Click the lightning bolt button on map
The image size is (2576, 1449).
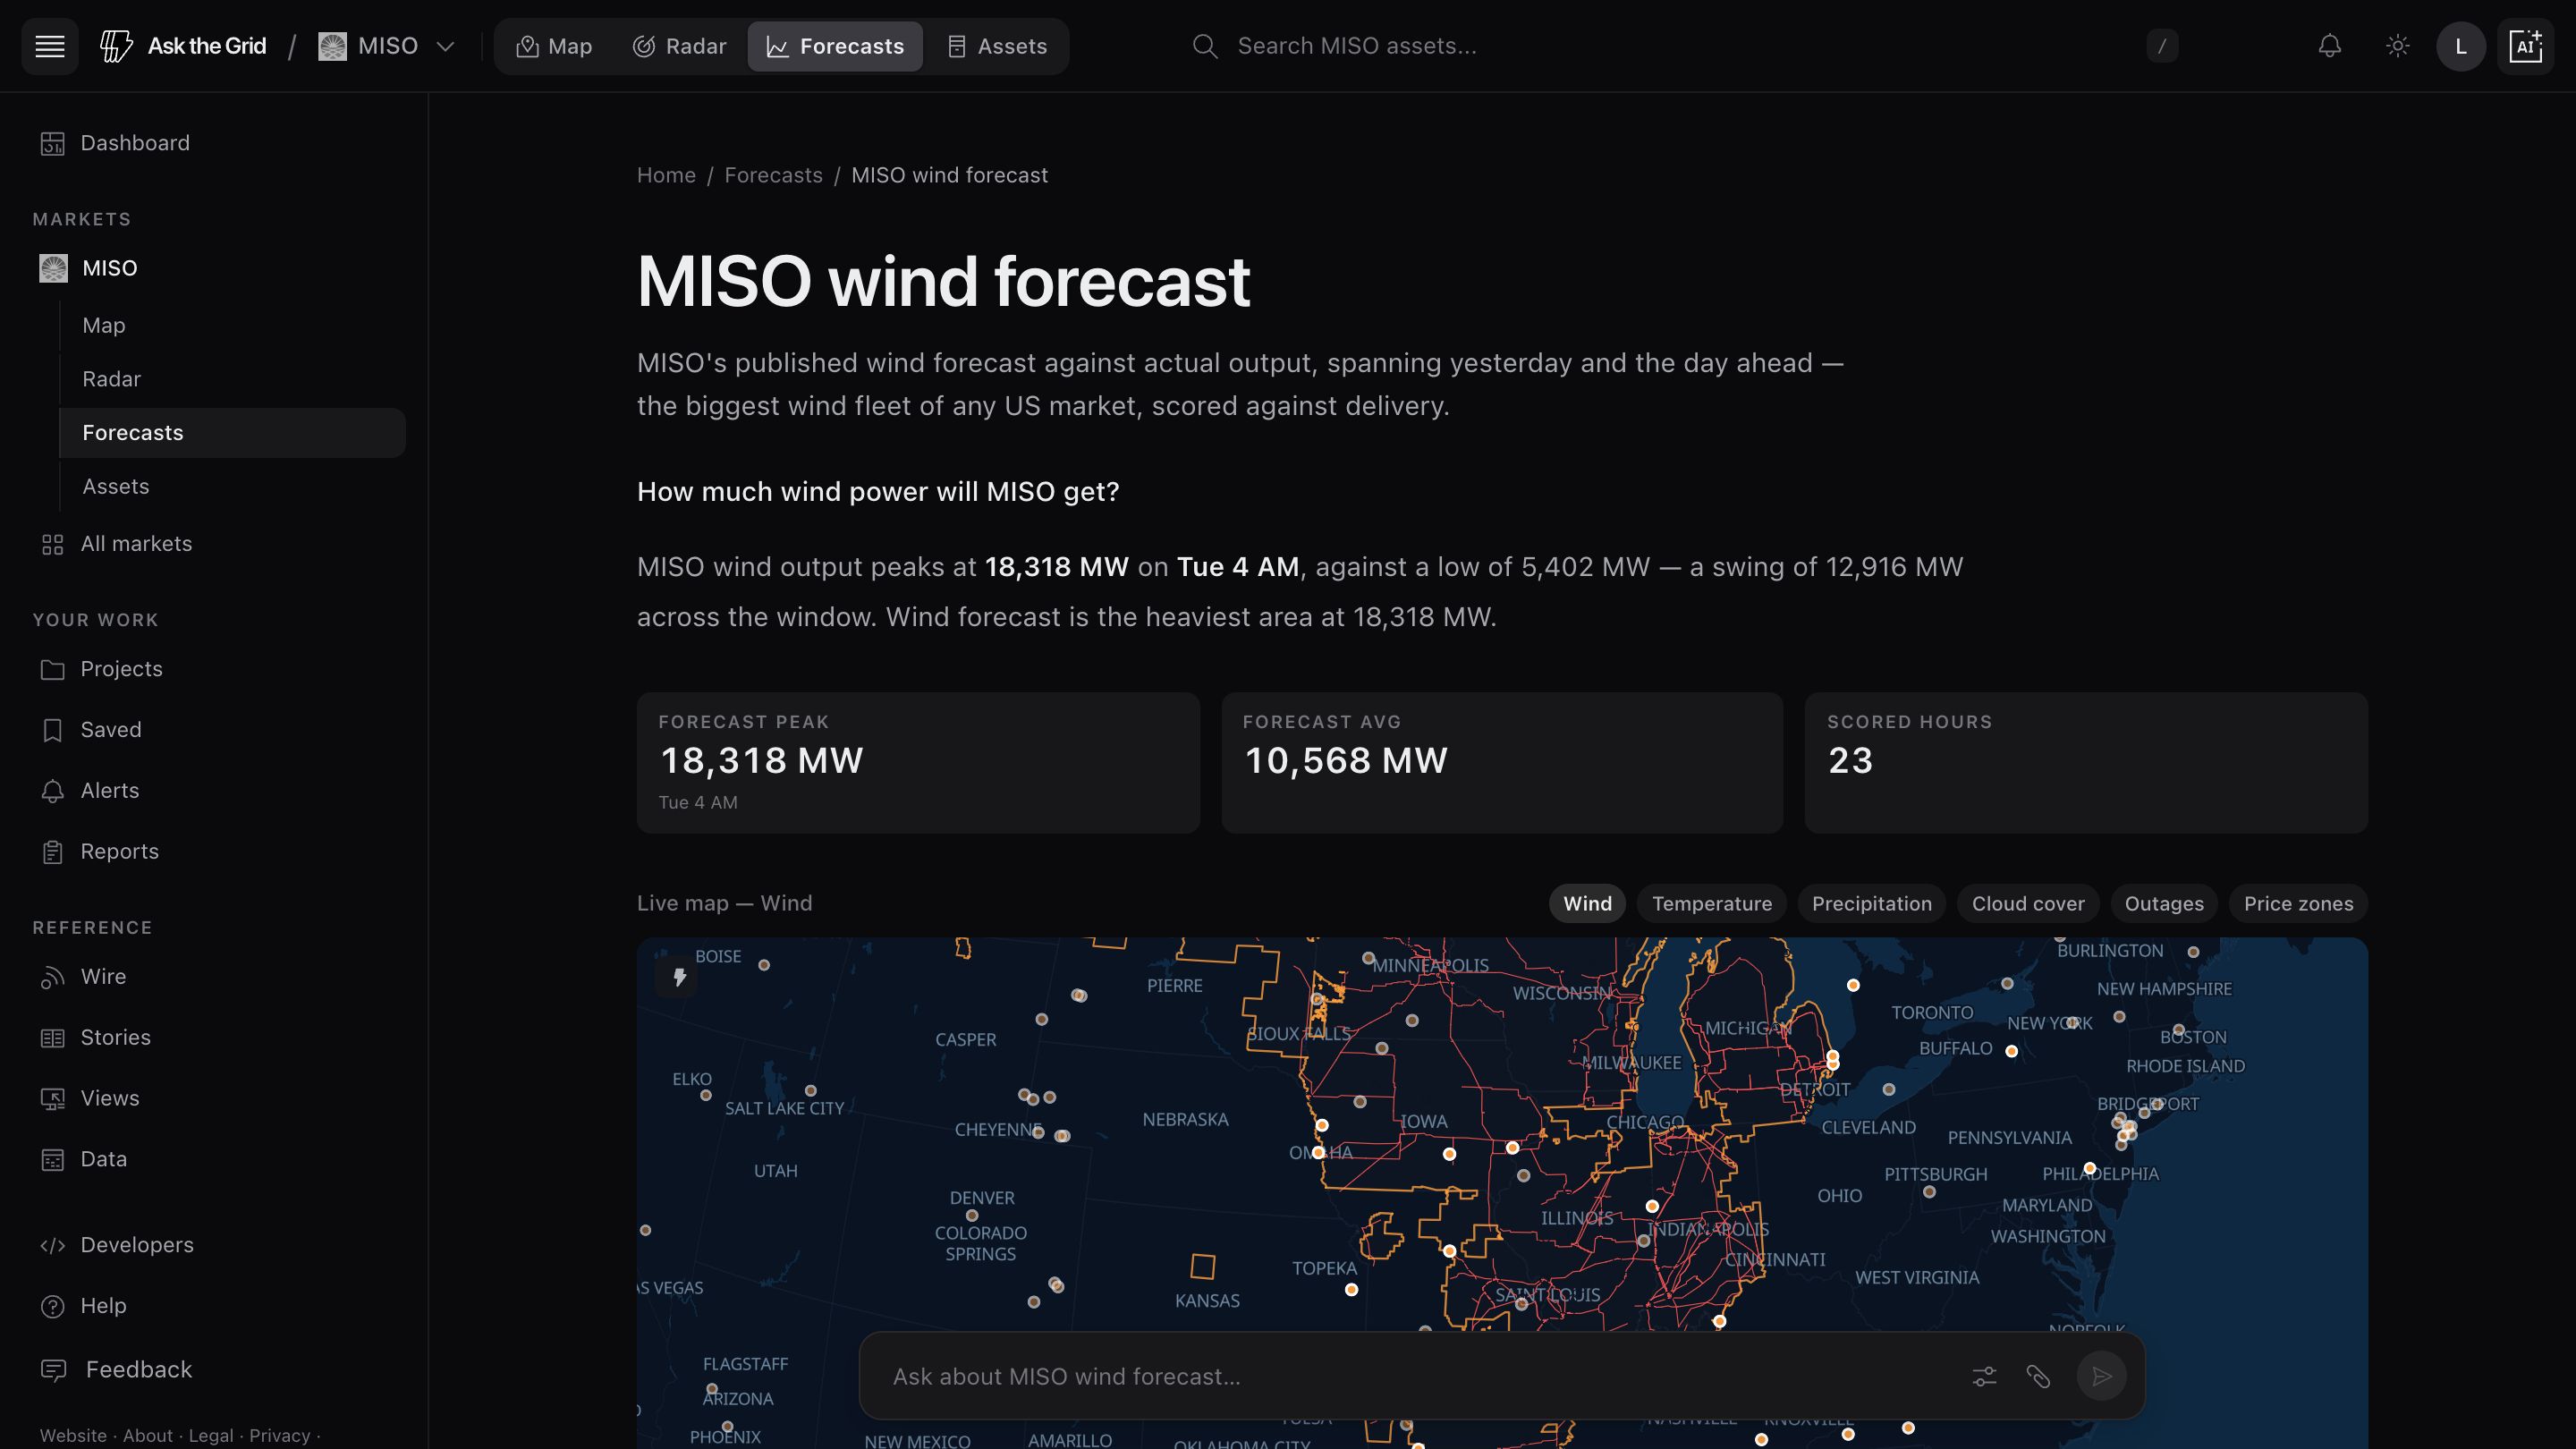[x=679, y=977]
